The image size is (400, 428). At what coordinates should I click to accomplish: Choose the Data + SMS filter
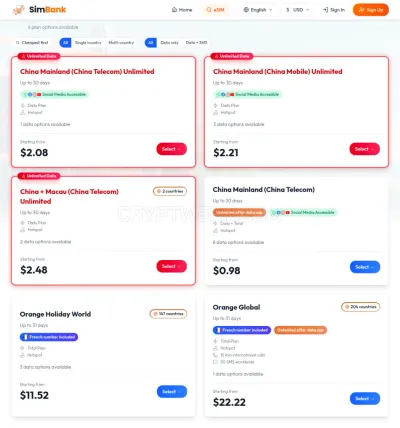tap(196, 42)
